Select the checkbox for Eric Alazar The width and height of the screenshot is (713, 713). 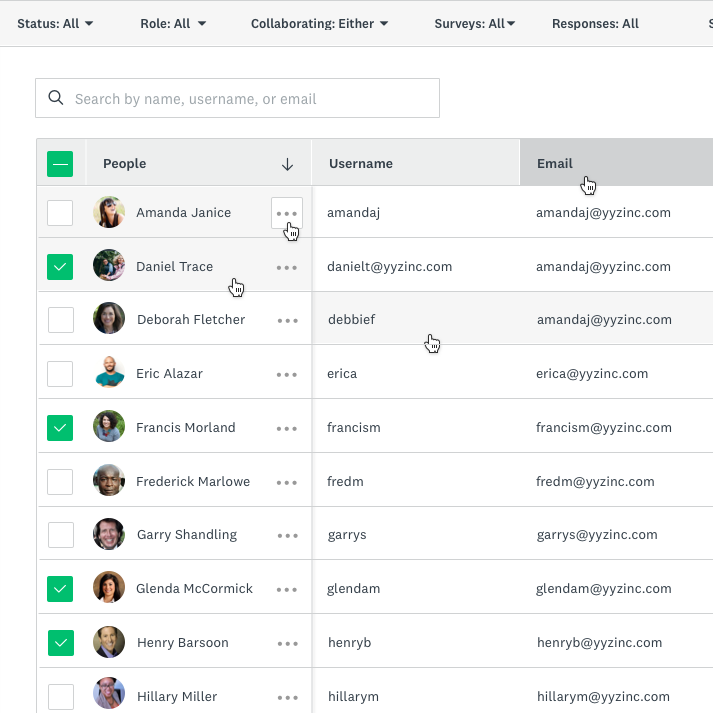point(60,374)
